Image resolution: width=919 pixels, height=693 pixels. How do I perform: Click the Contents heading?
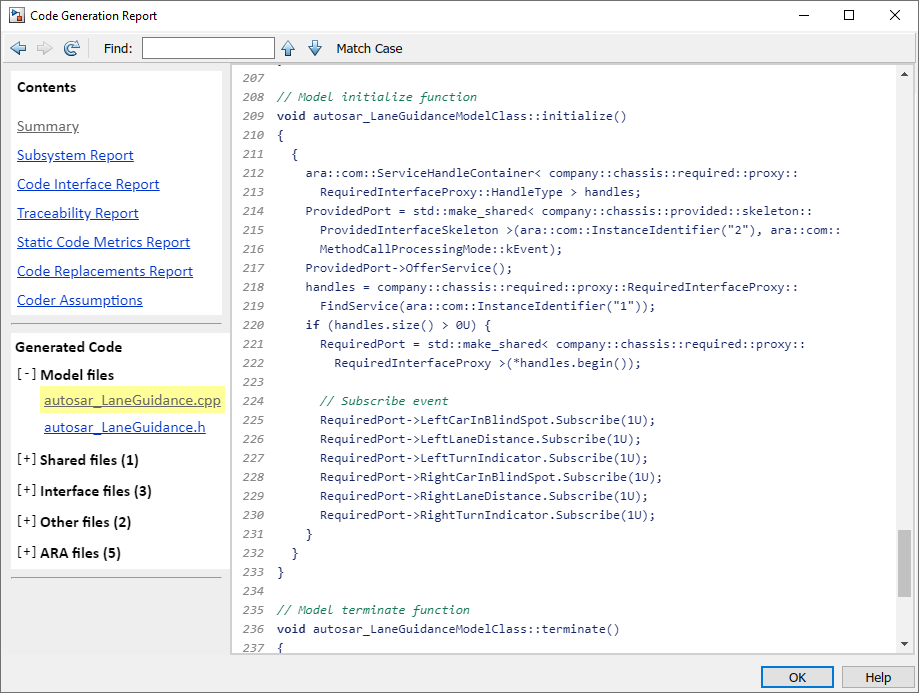(47, 87)
